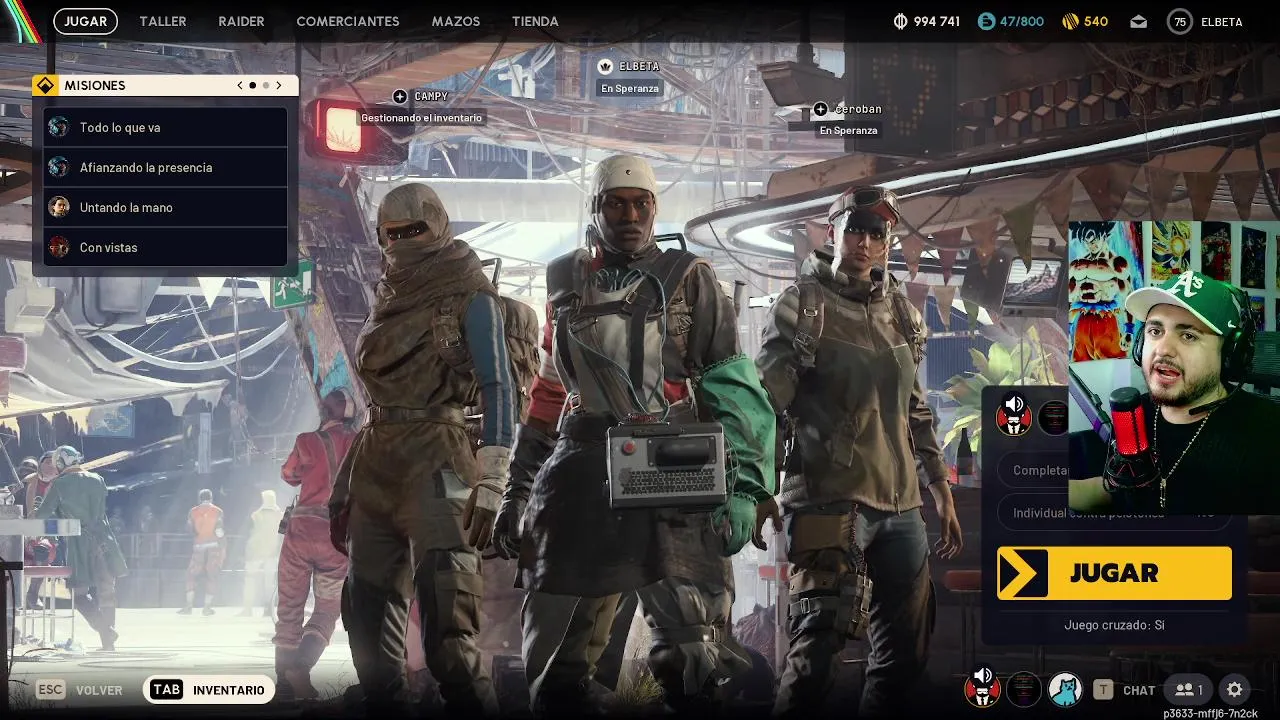Click the ESC key hint
The height and width of the screenshot is (720, 1280).
[50, 689]
